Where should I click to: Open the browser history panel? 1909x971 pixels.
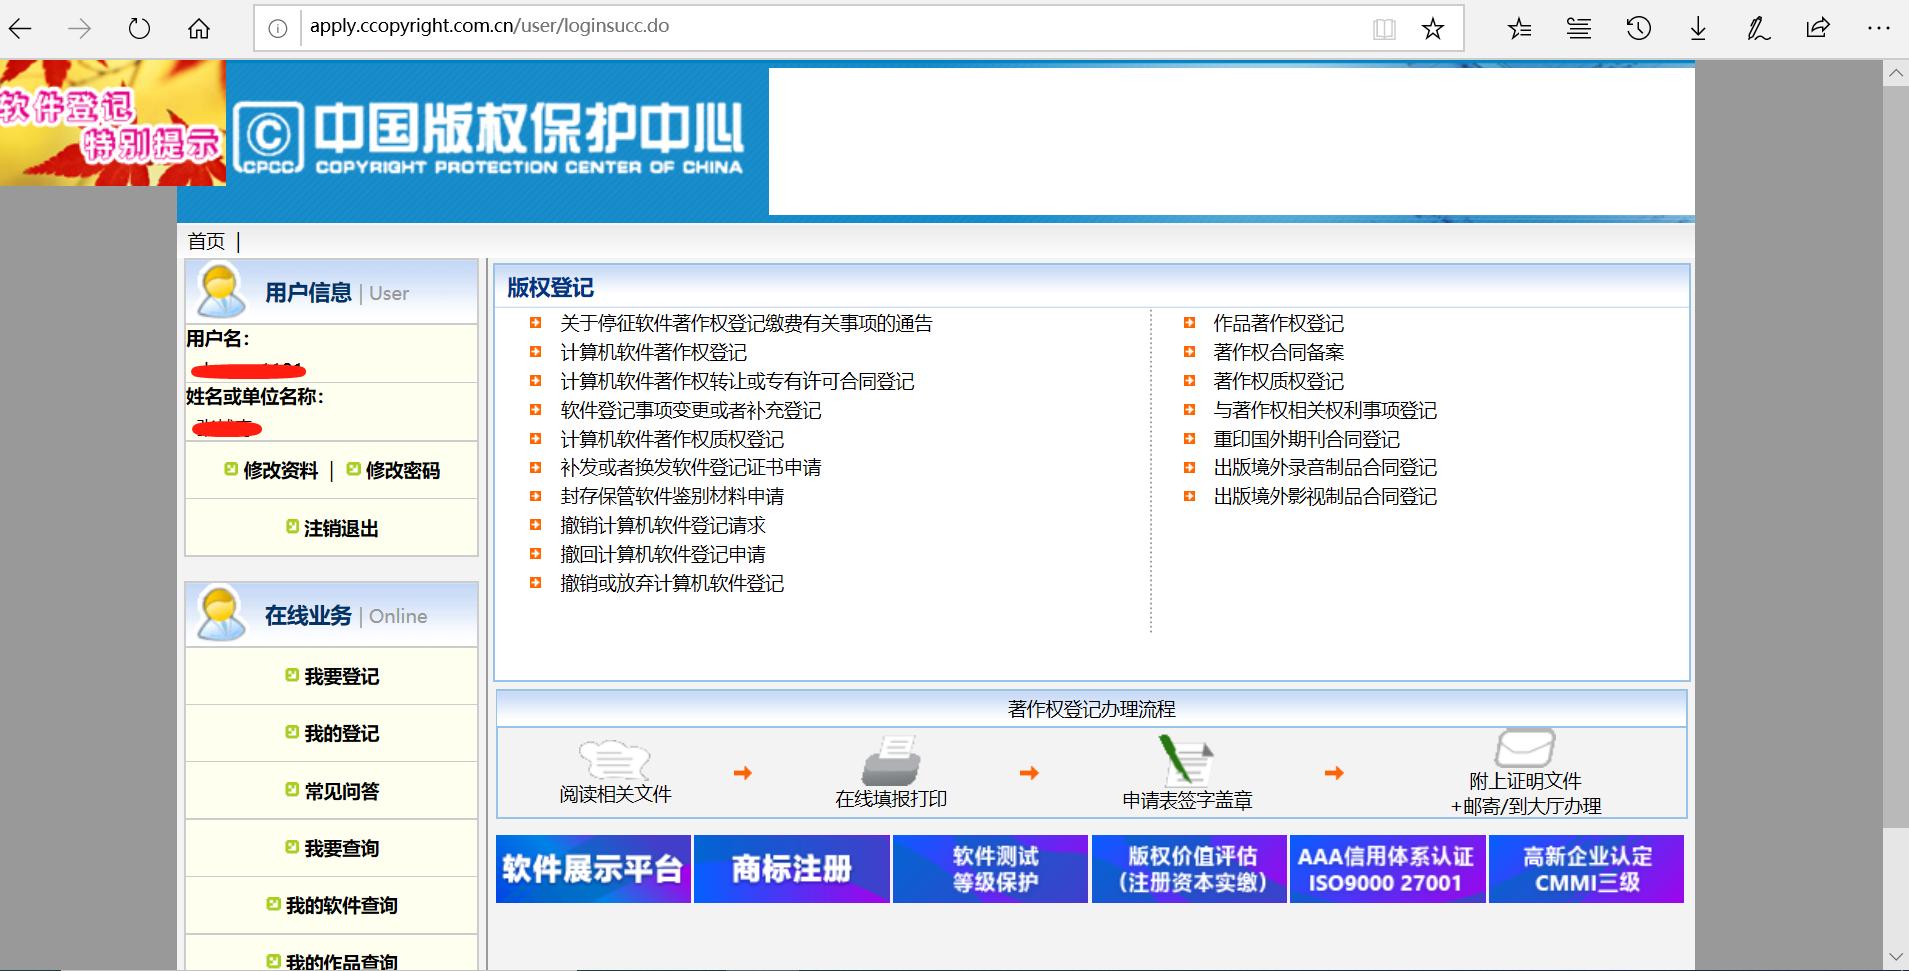point(1637,28)
